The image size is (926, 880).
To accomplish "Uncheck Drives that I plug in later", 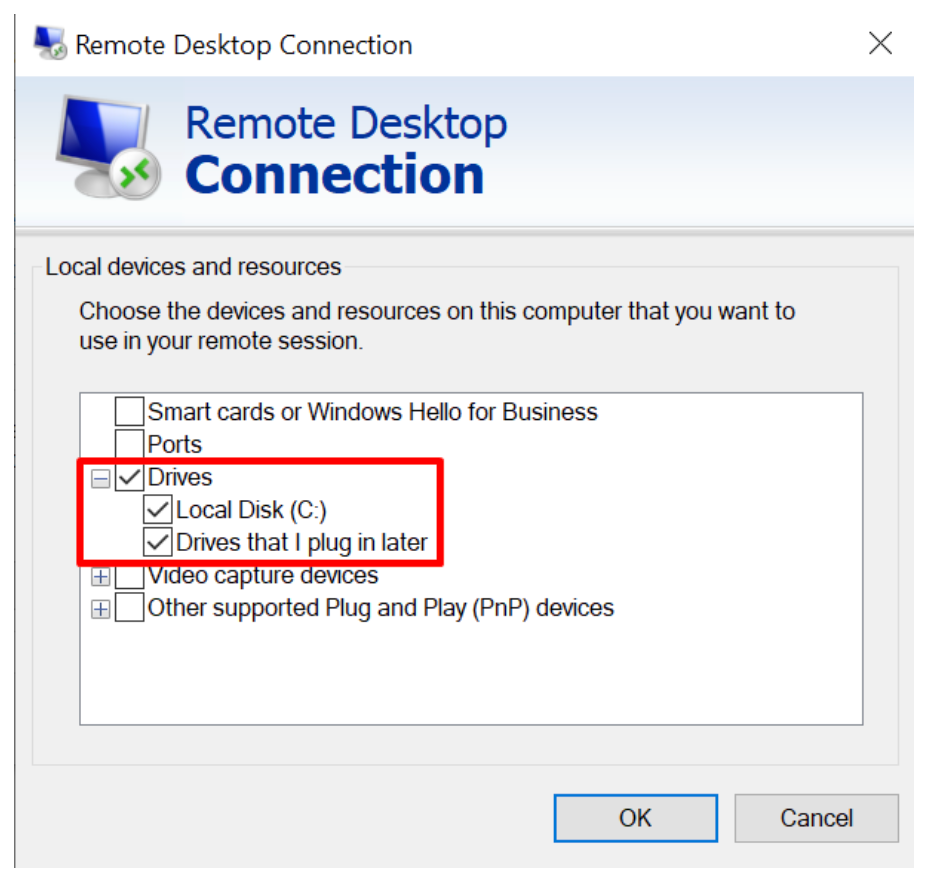I will click(157, 541).
